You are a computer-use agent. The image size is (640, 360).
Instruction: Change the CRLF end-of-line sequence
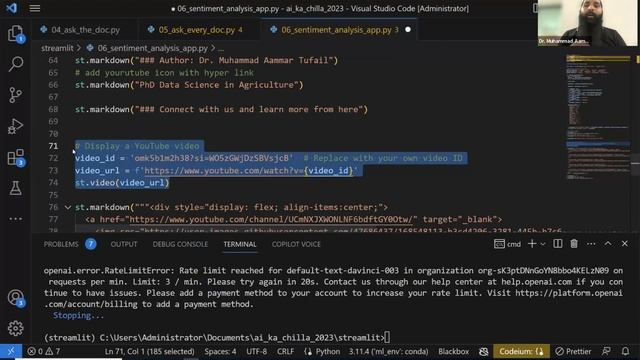[x=285, y=351]
